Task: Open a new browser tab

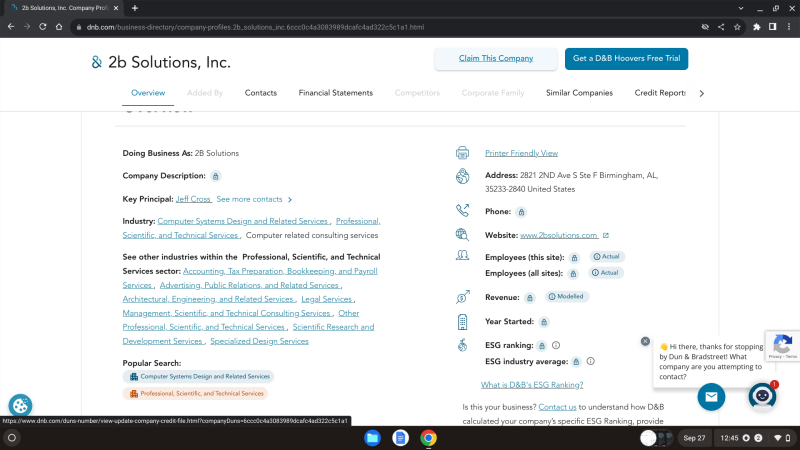Action: click(x=135, y=8)
